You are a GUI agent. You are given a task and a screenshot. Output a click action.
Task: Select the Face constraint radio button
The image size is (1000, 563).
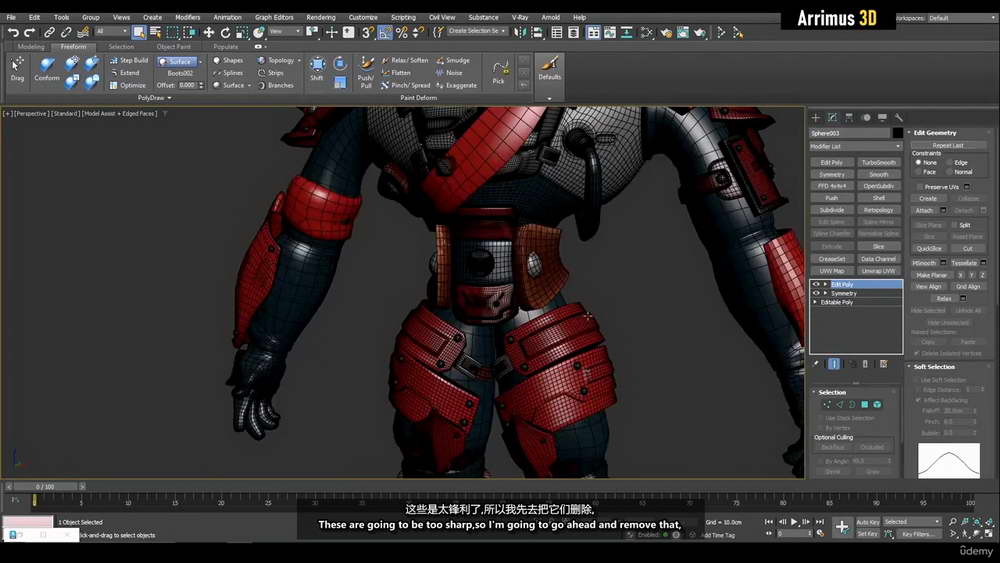click(918, 172)
